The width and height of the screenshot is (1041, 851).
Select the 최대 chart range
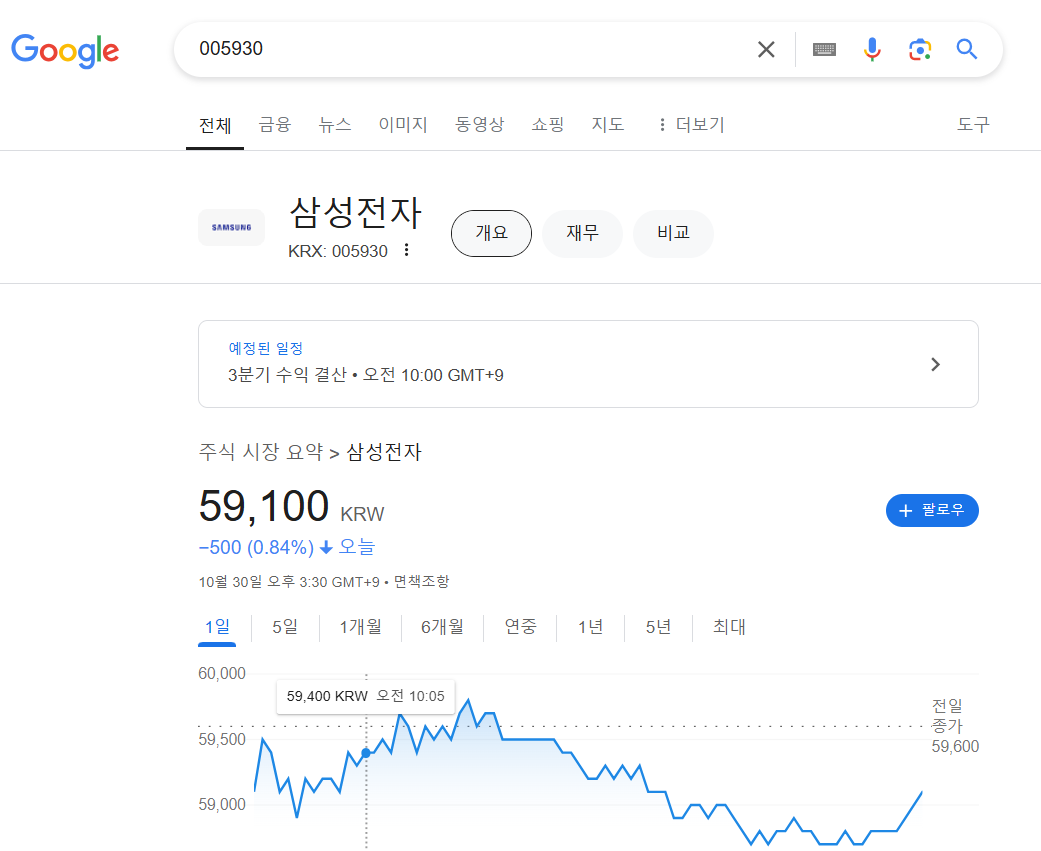[x=729, y=627]
